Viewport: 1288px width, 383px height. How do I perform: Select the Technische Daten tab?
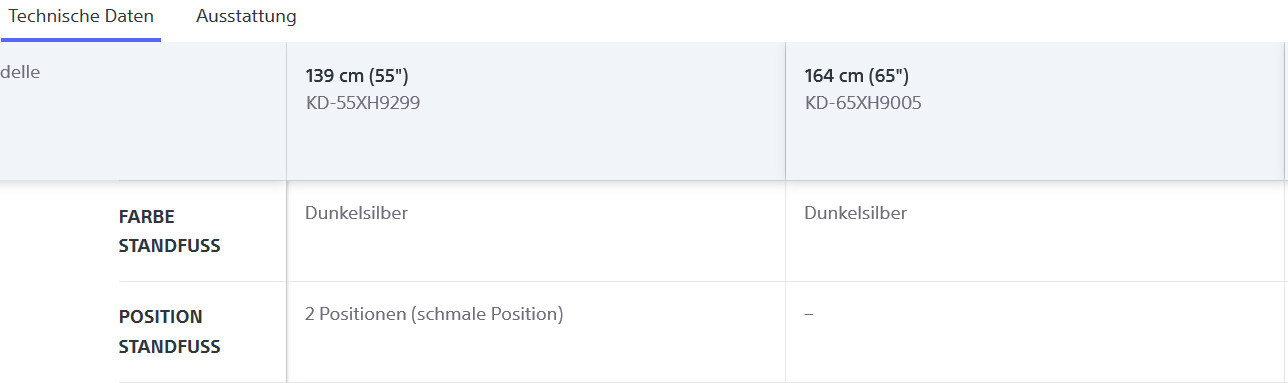click(x=81, y=17)
